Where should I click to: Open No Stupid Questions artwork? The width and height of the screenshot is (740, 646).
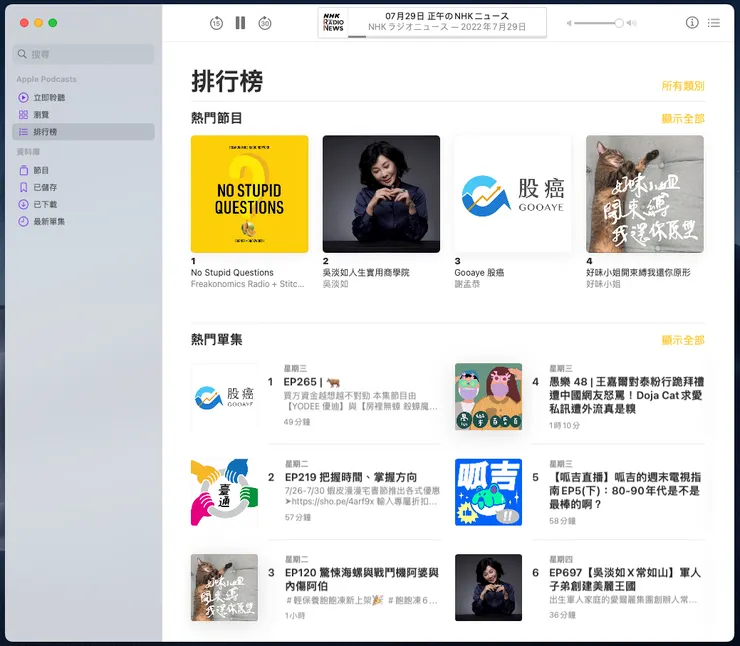(249, 194)
